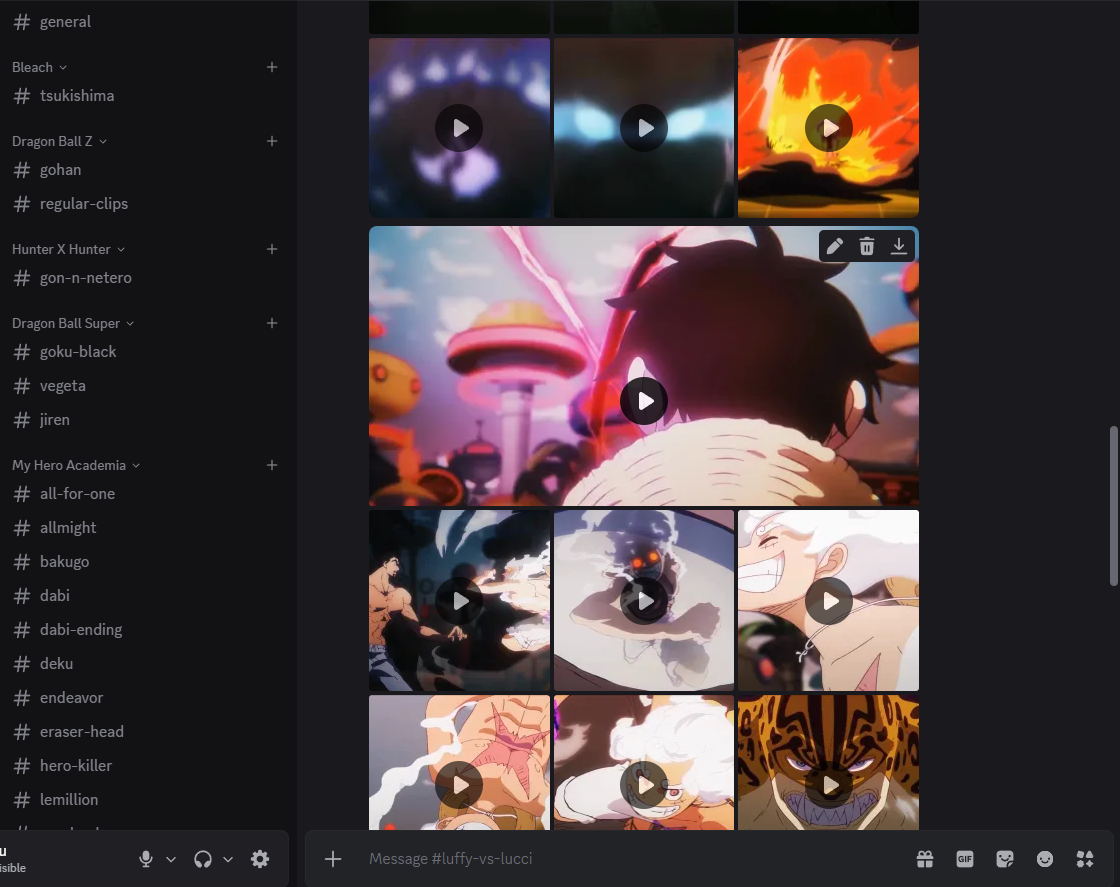This screenshot has height=887, width=1120.
Task: Focus the Message #luffy-vs-lucci input
Action: pos(629,859)
